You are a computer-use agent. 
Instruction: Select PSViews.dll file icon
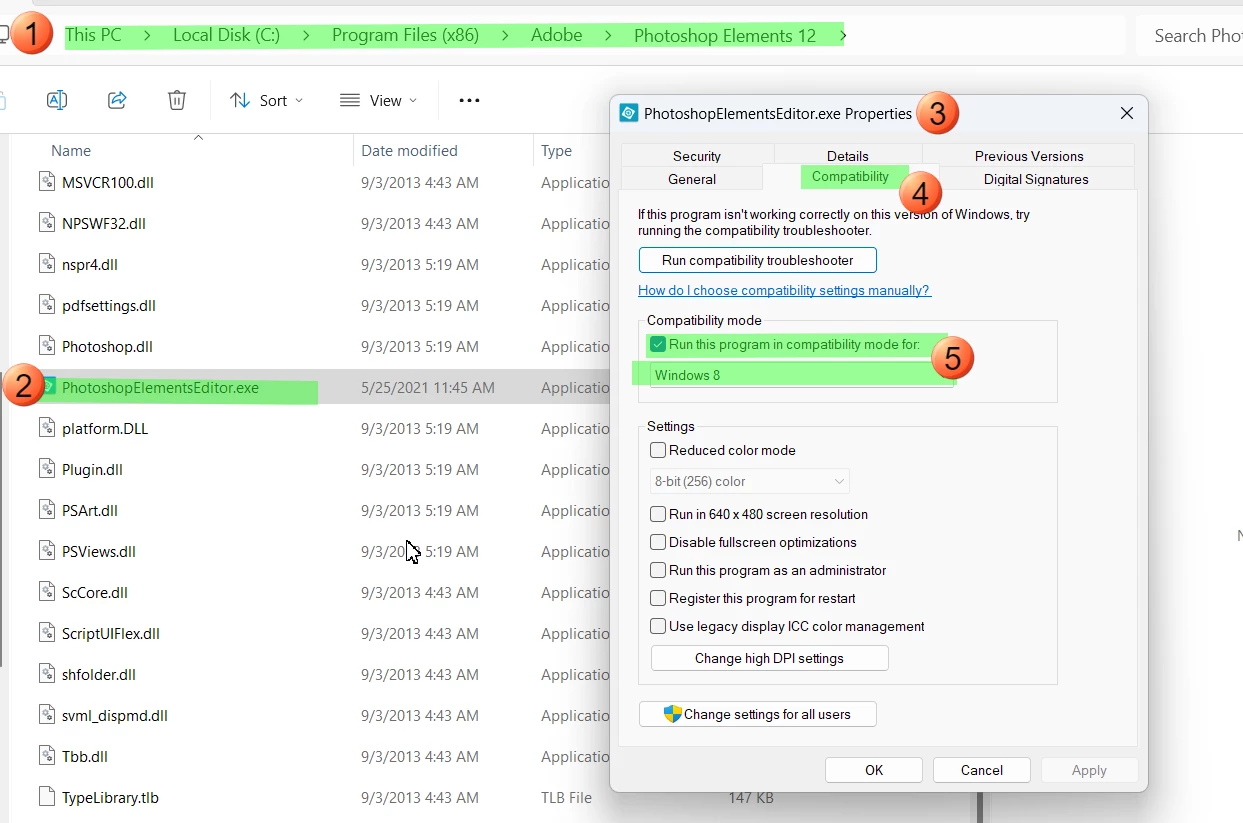click(x=47, y=551)
